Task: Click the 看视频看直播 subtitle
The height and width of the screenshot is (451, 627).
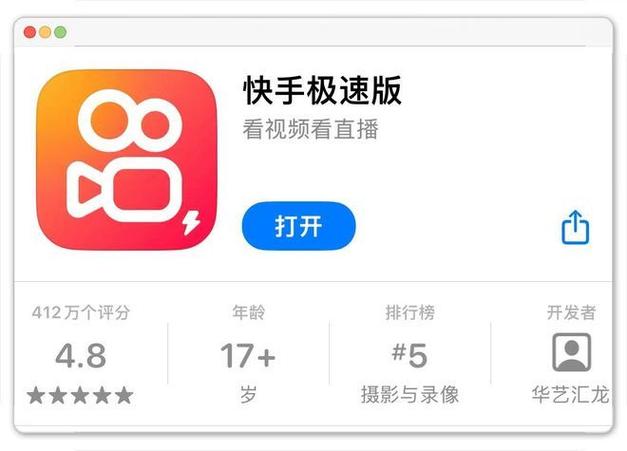Action: pos(311,129)
